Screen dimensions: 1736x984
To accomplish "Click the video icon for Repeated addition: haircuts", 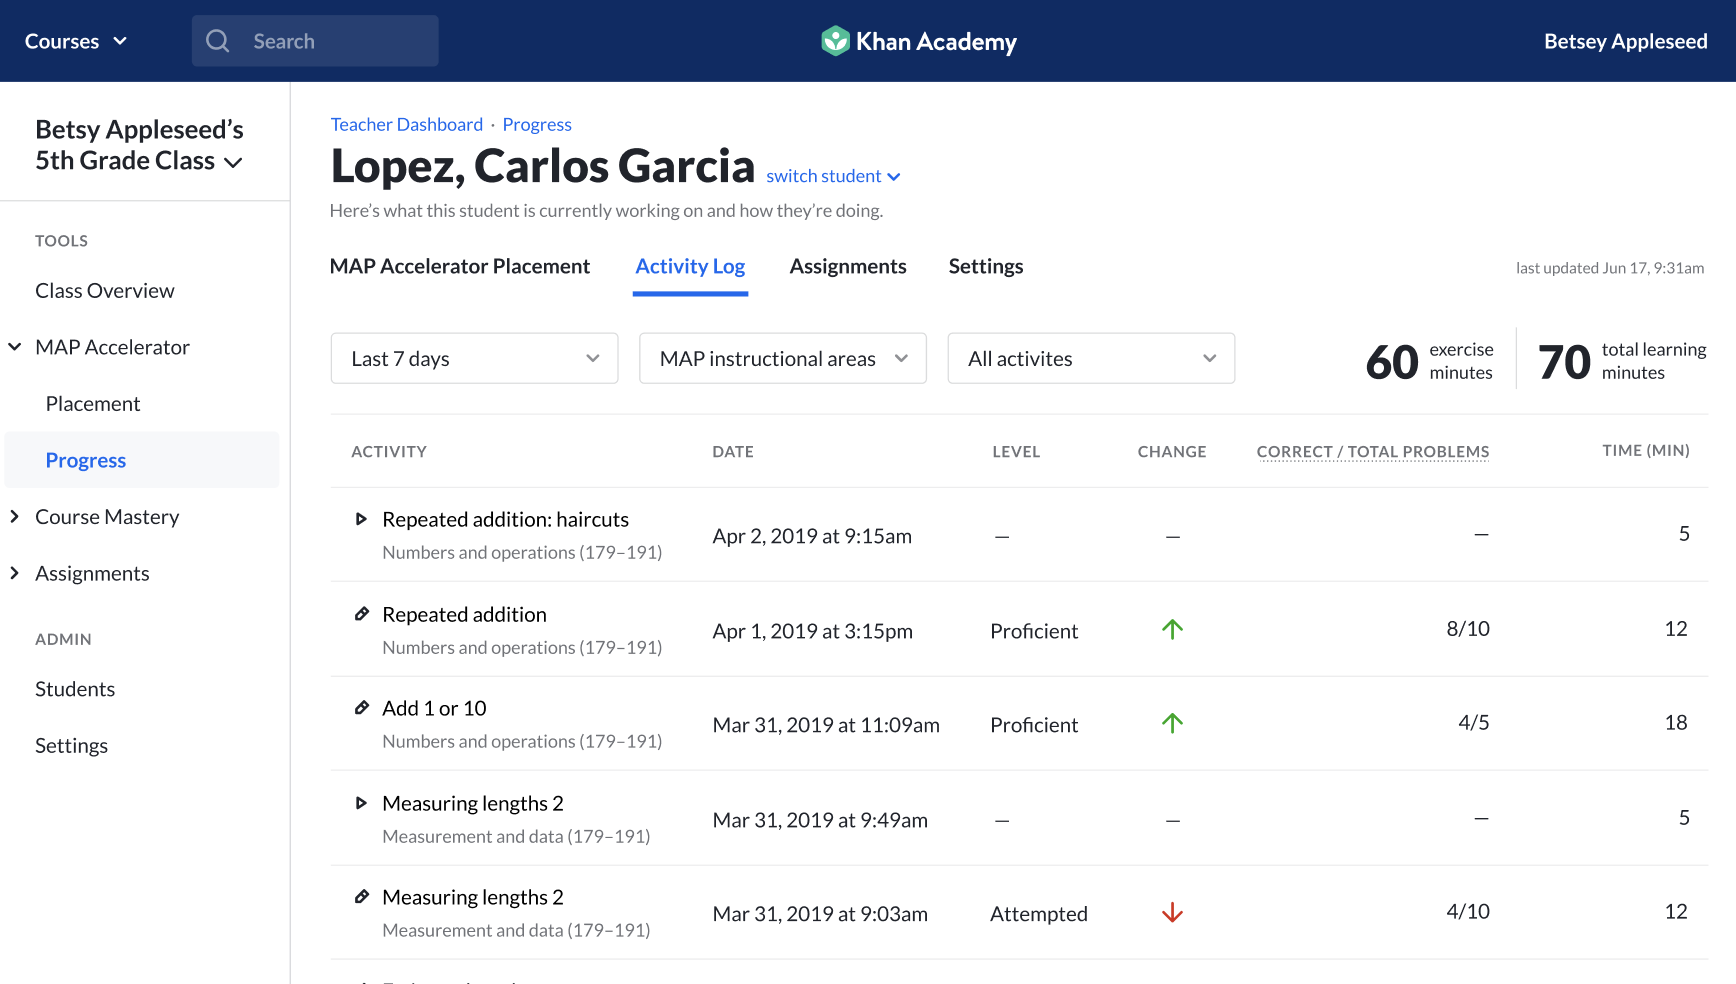I will pyautogui.click(x=361, y=519).
